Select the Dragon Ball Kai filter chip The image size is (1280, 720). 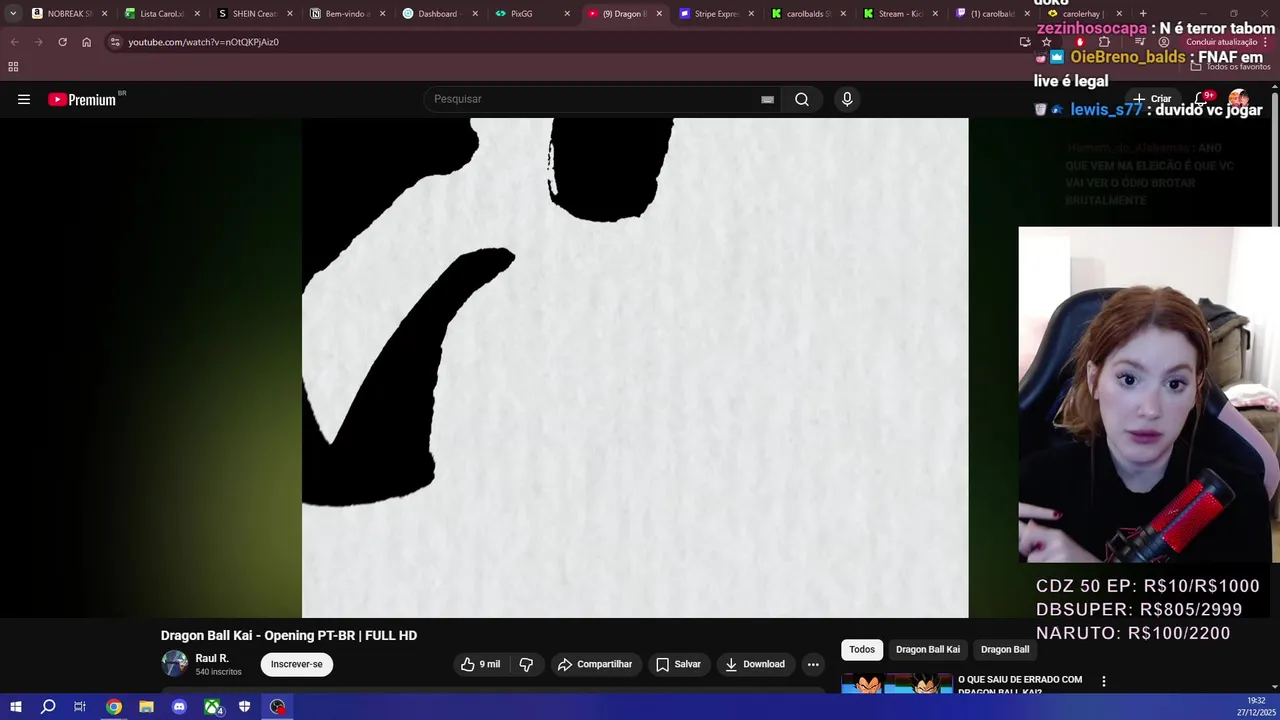coord(928,650)
